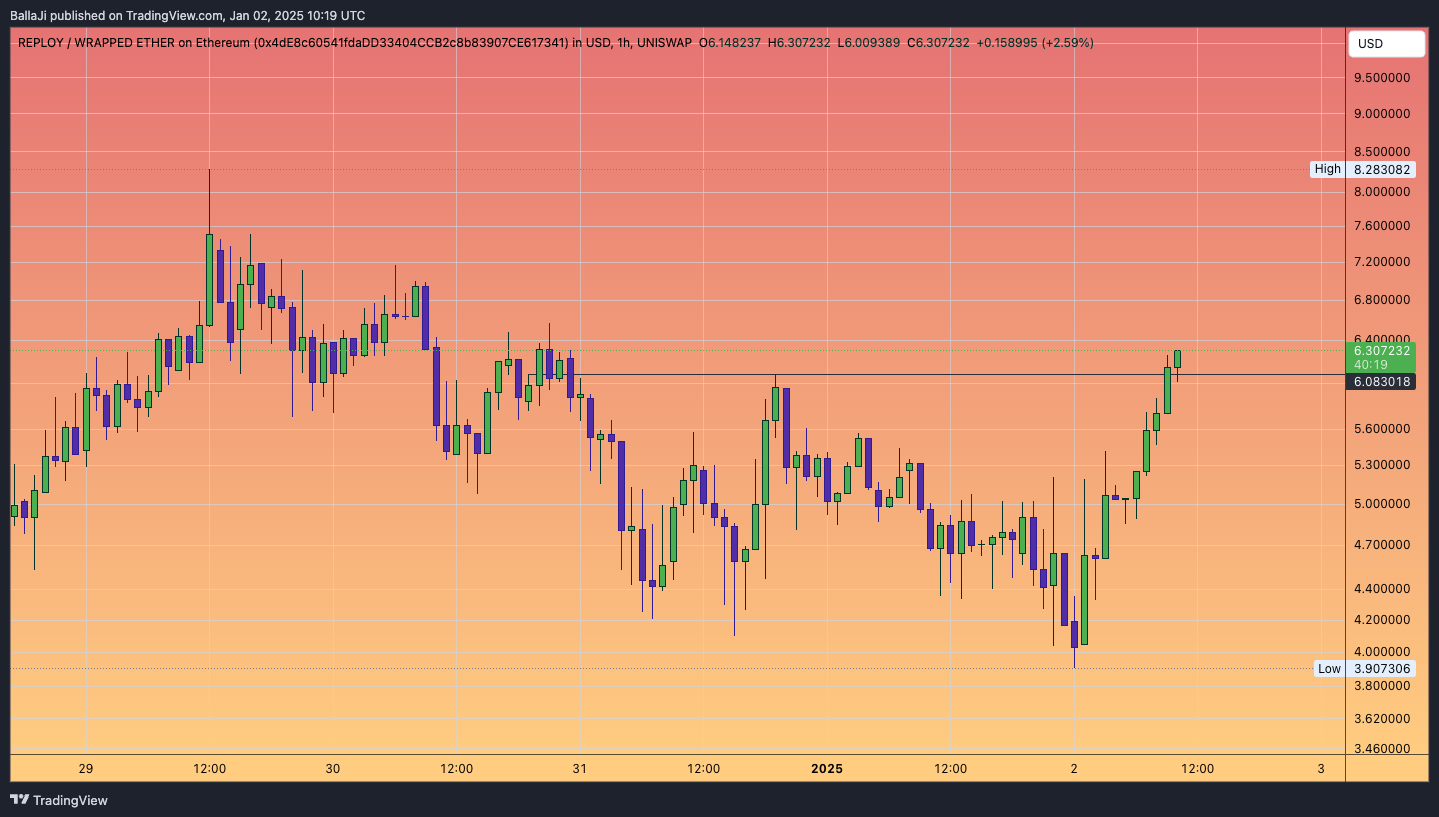The width and height of the screenshot is (1439, 817).
Task: Click the open value O6.148237
Action: click(x=730, y=43)
